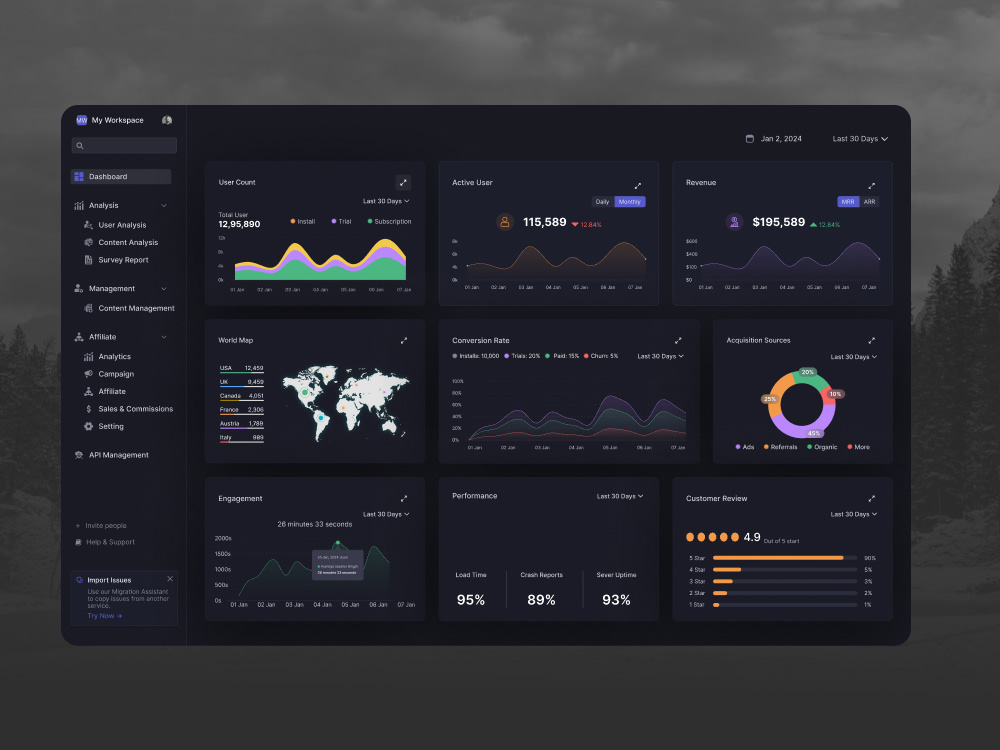This screenshot has width=1000, height=750.
Task: Open Dashboard in the sidebar
Action: coord(121,177)
